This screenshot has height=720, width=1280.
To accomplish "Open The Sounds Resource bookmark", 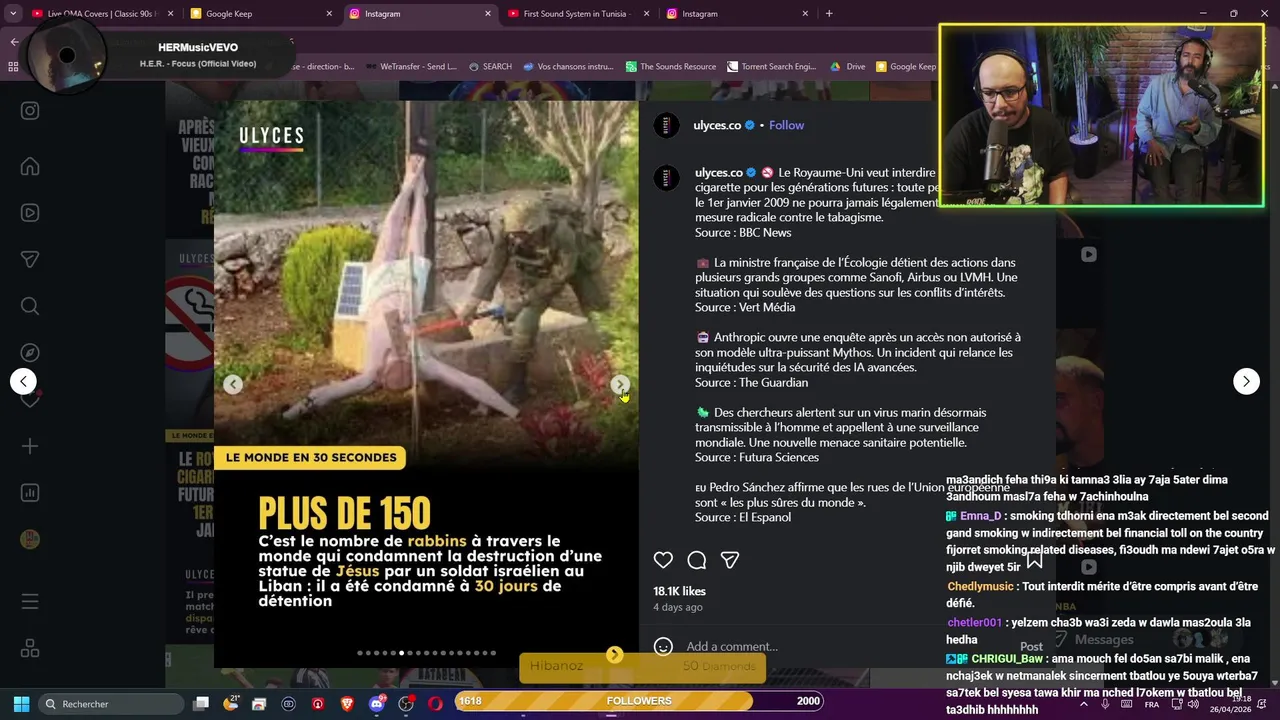I will click(671, 67).
